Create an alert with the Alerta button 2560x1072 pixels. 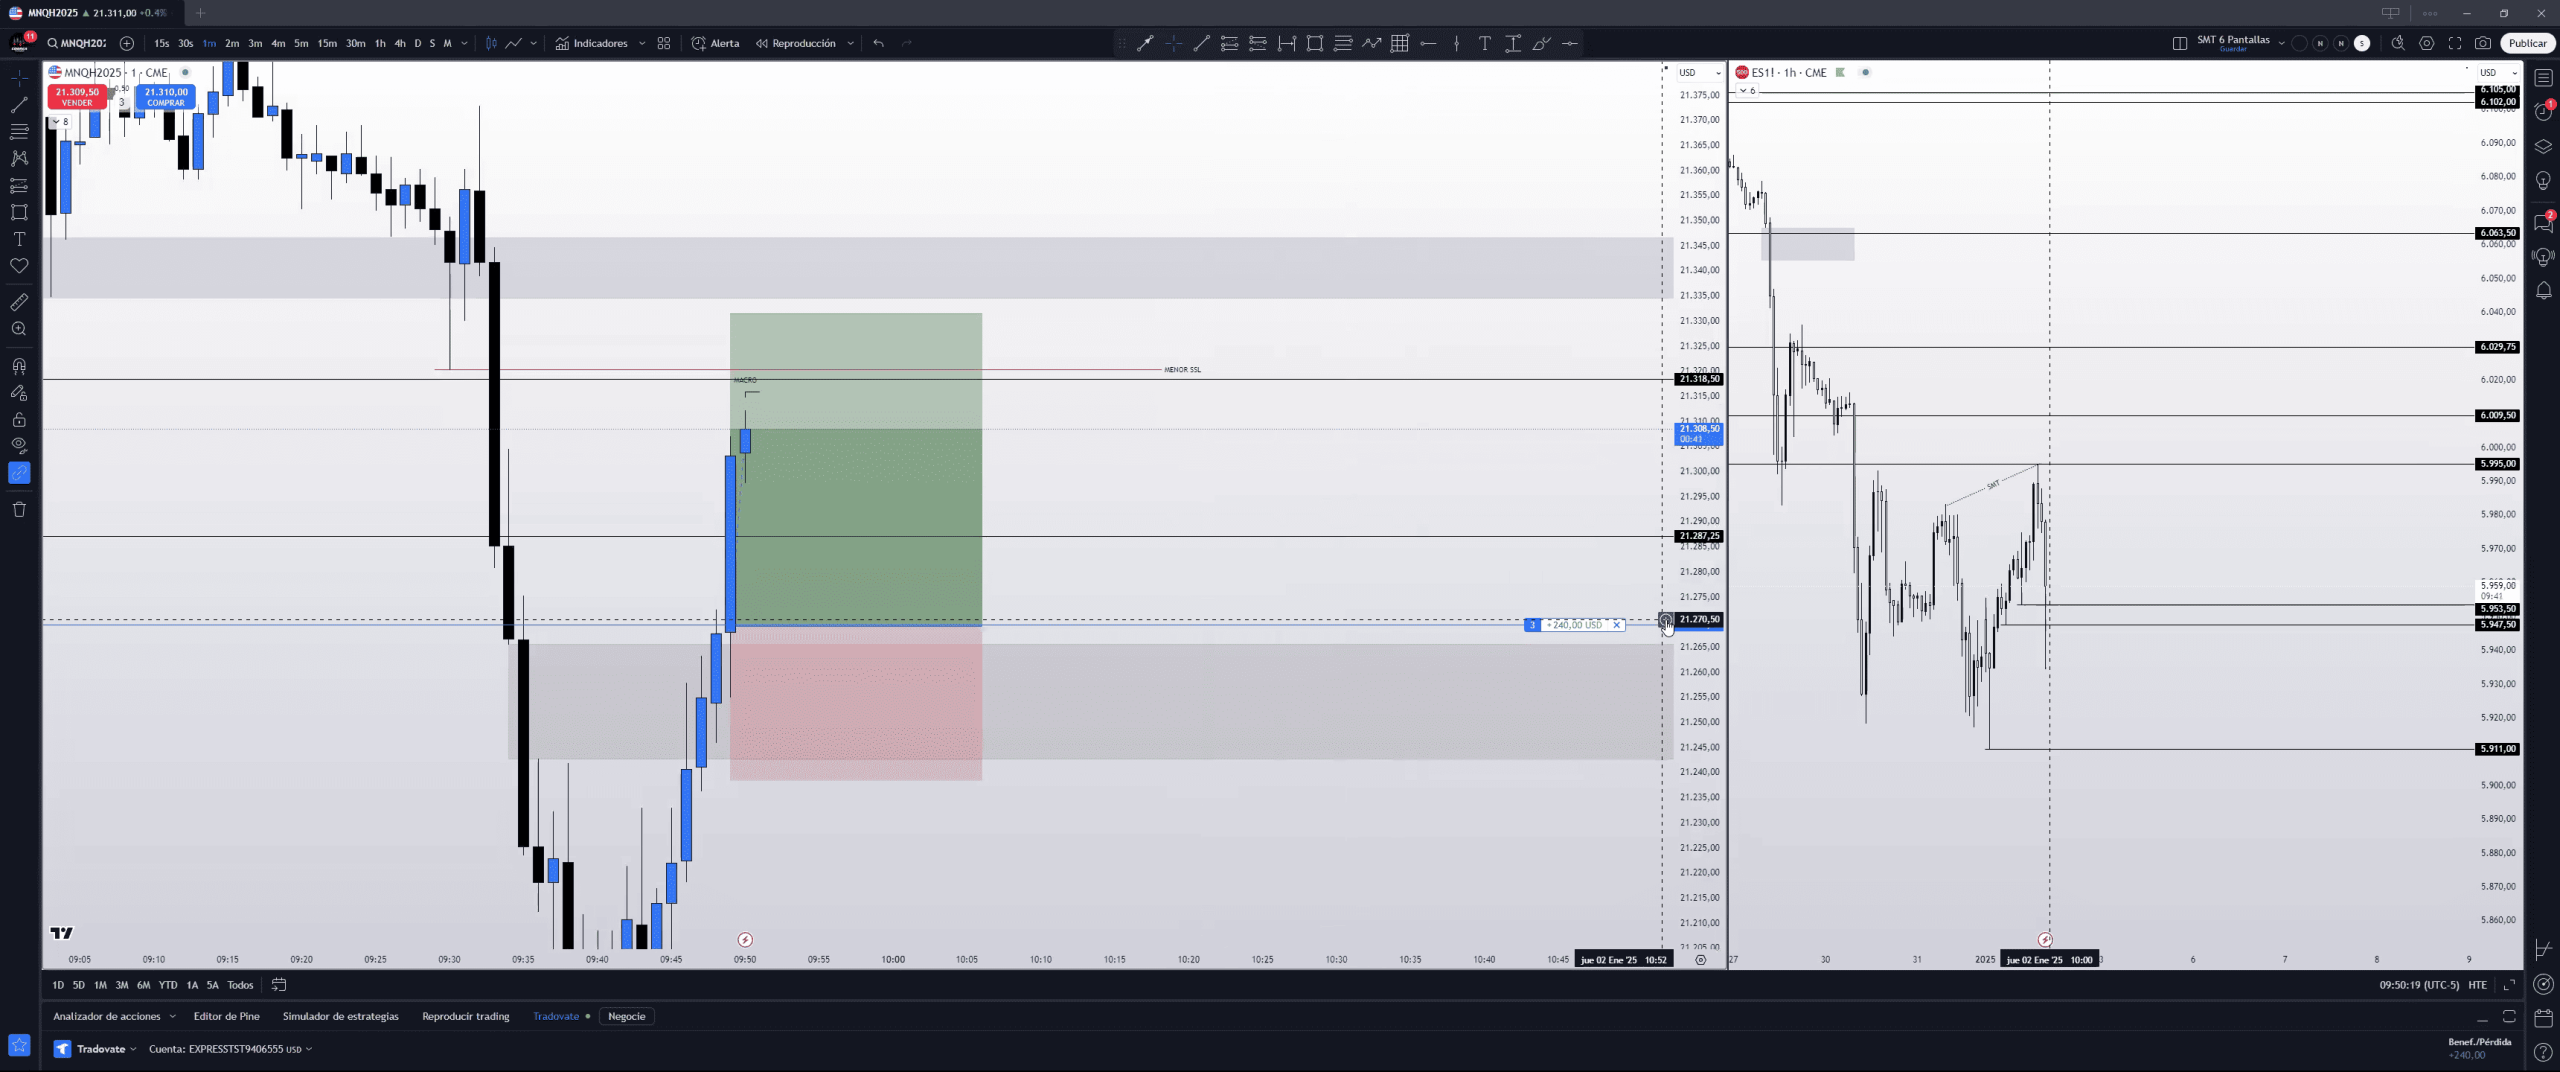point(715,43)
